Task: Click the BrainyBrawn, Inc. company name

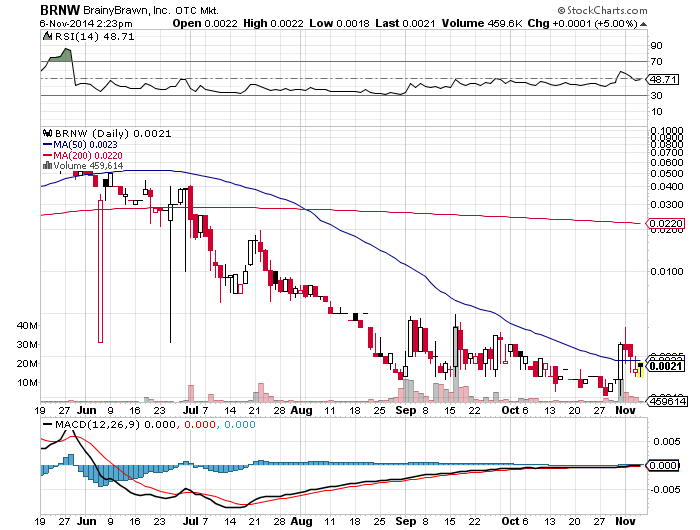Action: [127, 10]
